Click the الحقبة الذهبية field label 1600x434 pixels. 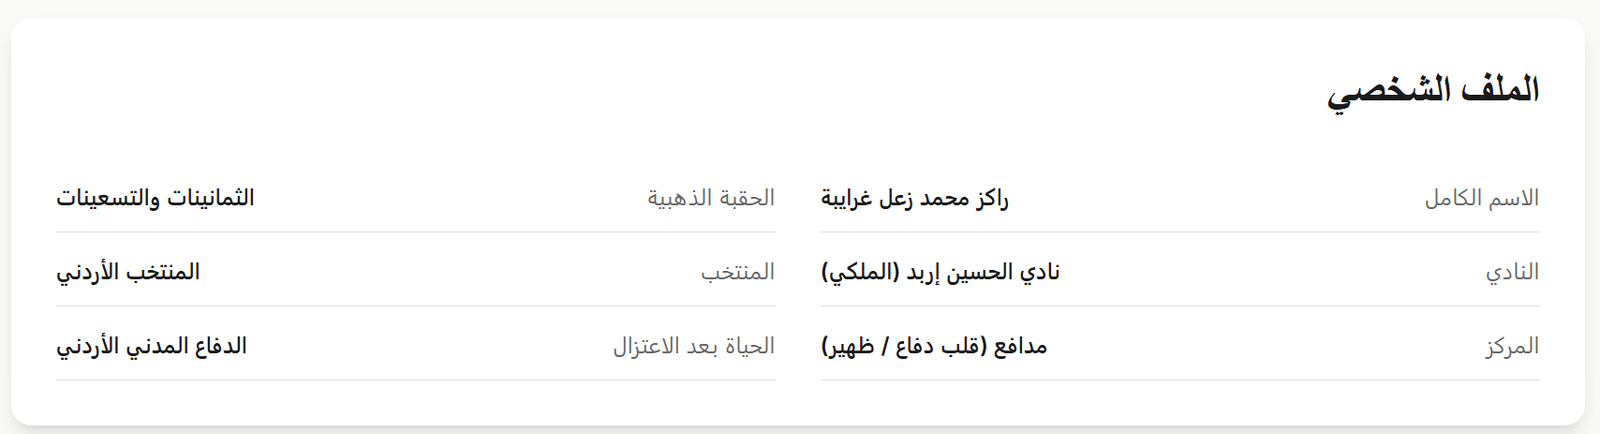tap(711, 198)
